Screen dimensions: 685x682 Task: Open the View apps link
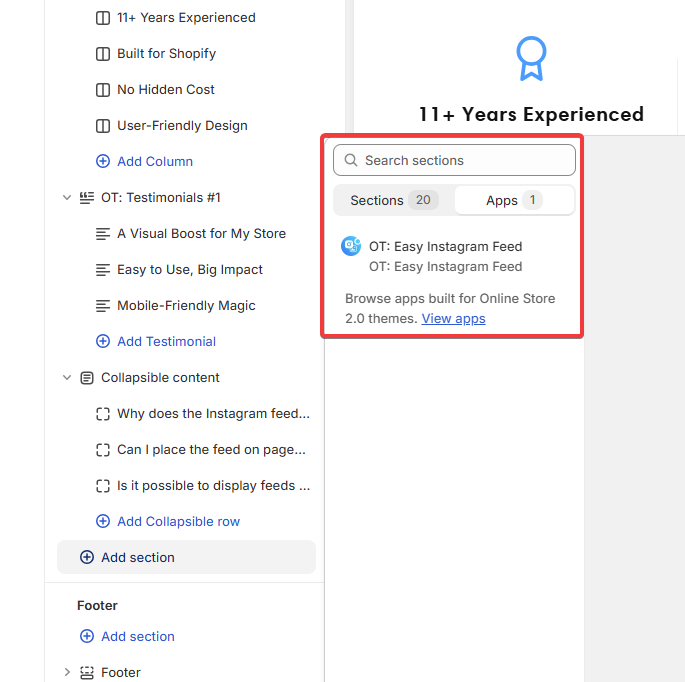coord(453,319)
